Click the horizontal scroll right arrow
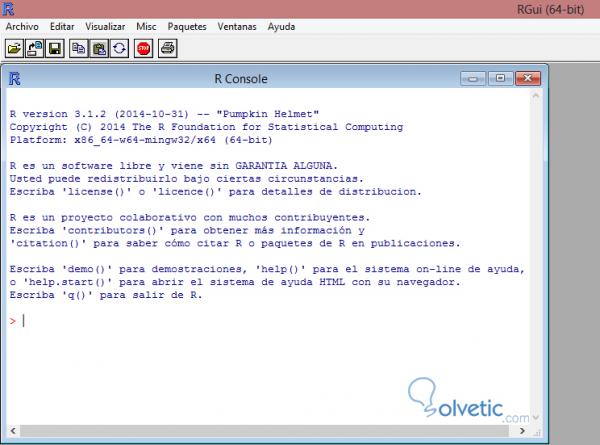Image resolution: width=600 pixels, height=445 pixels. click(522, 431)
